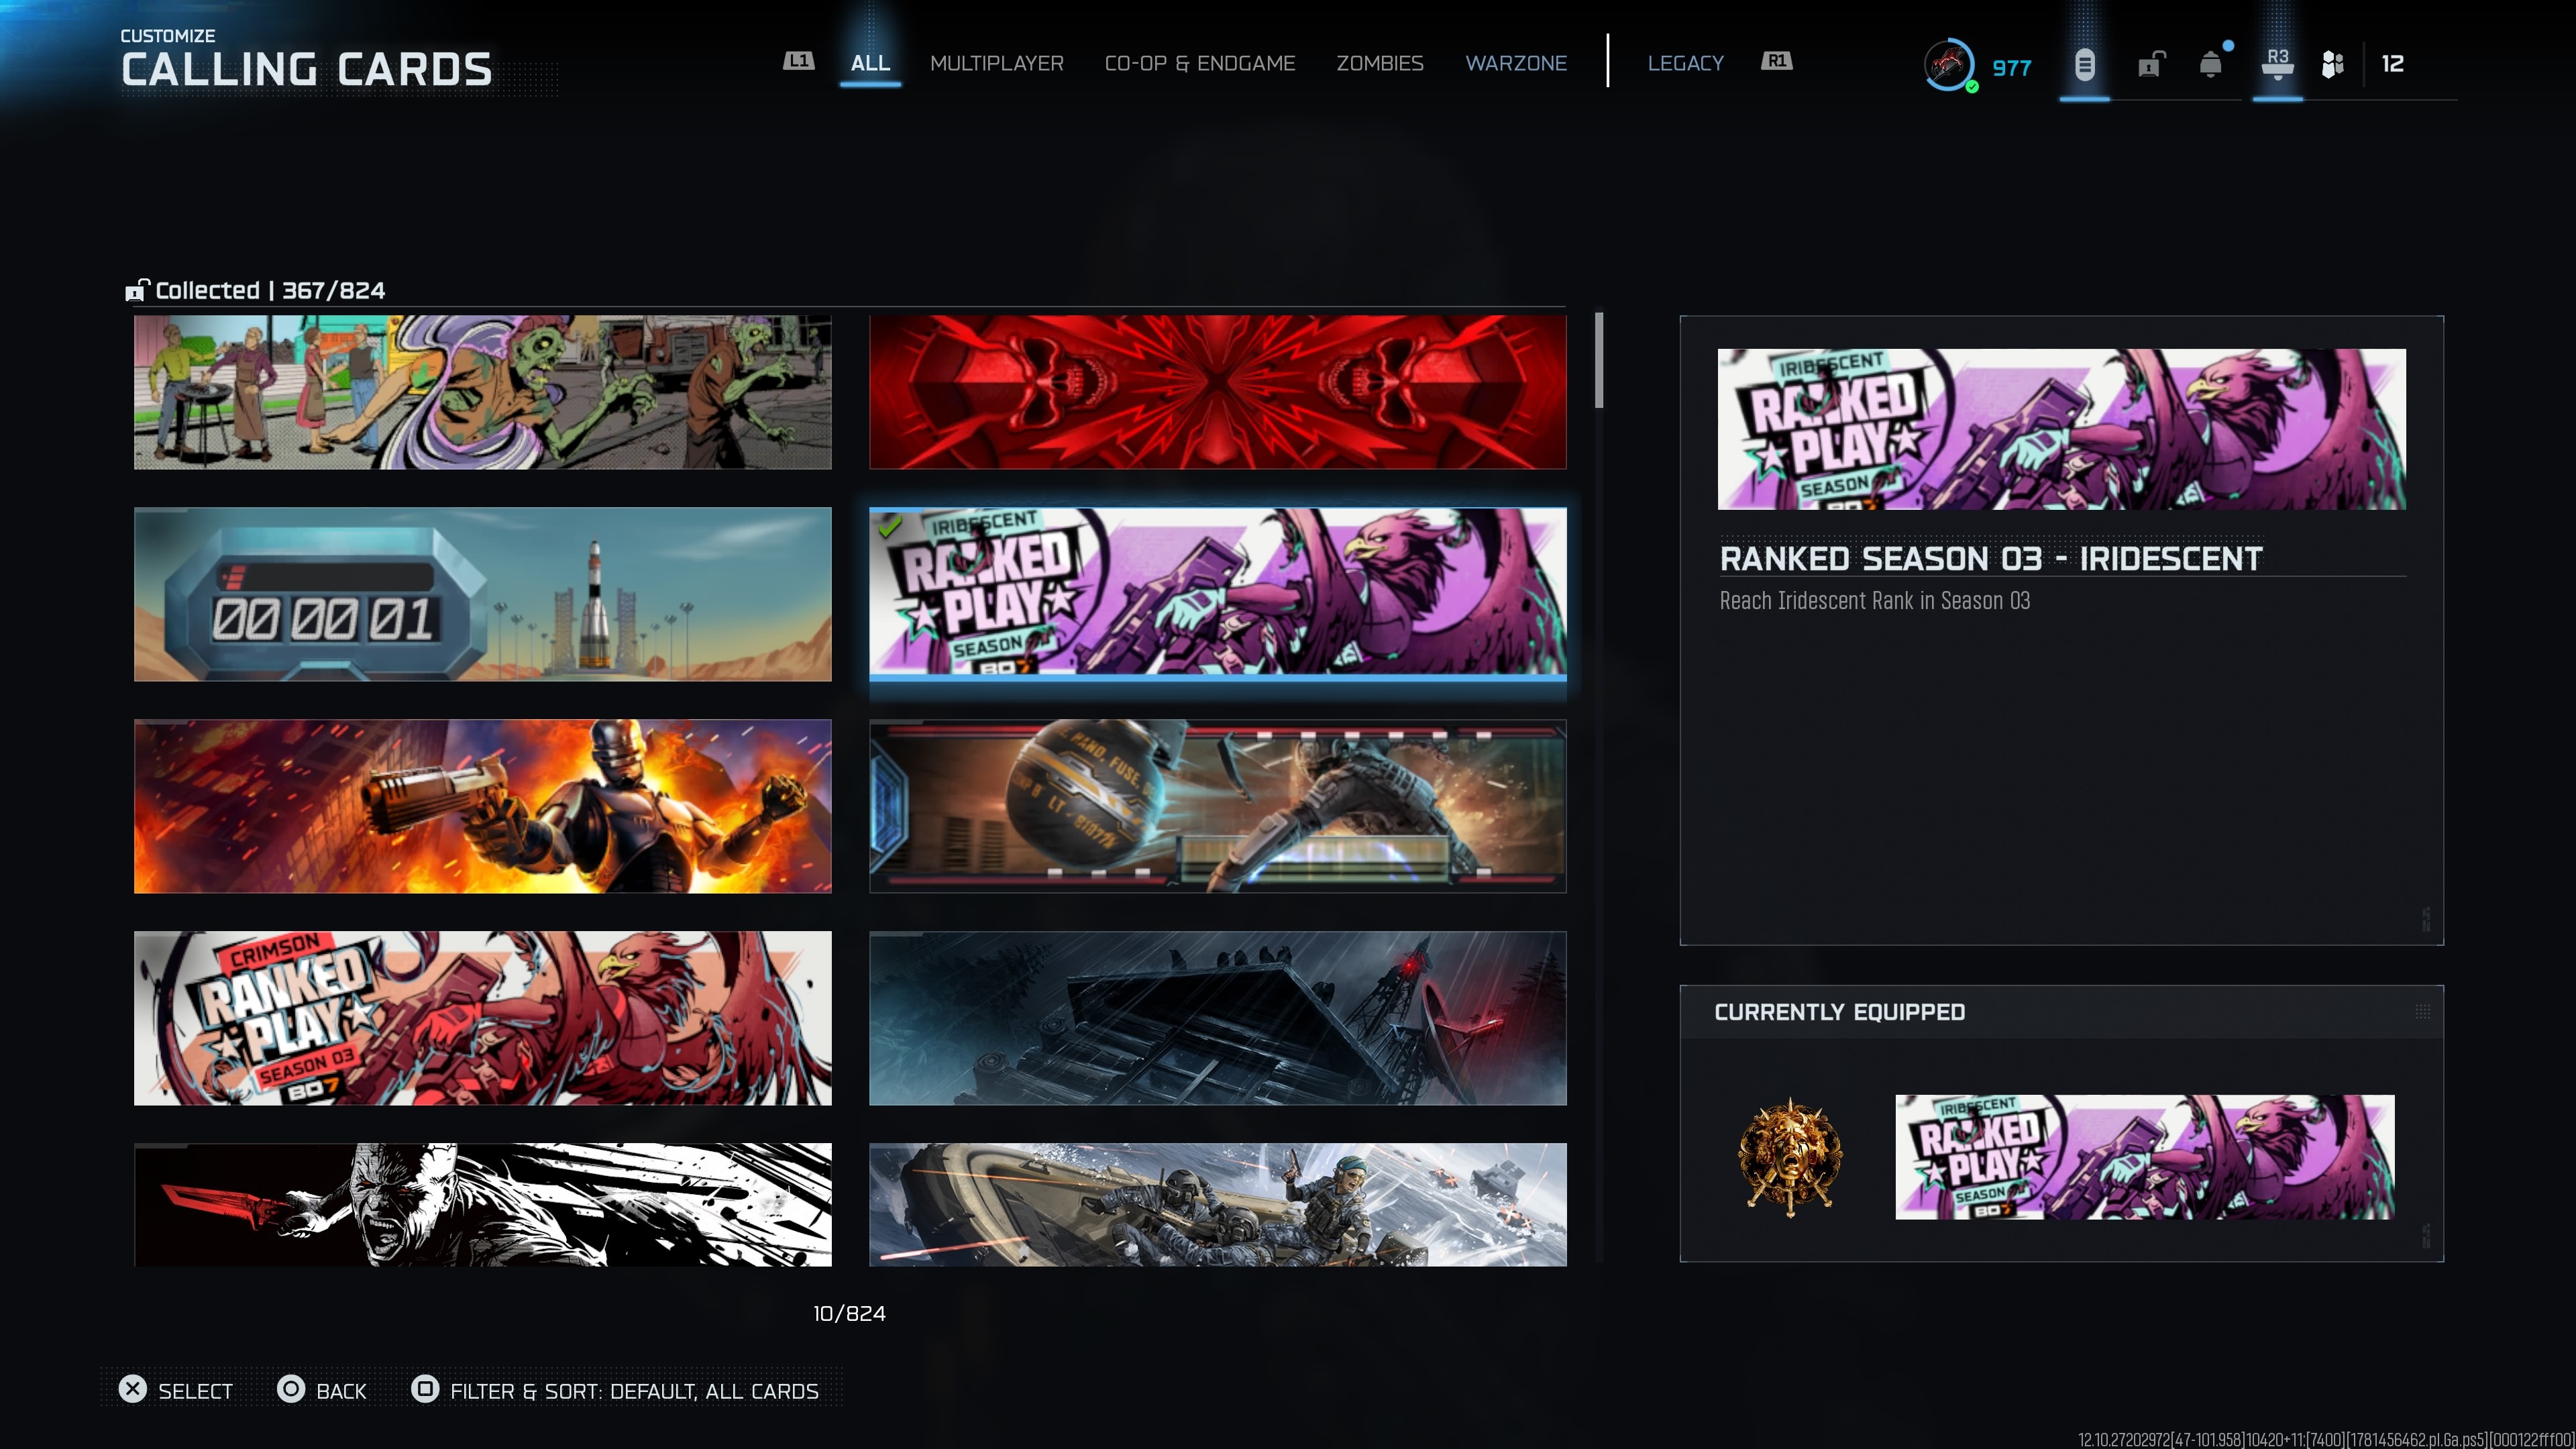
Task: Go to the WARZONE tab
Action: point(1516,63)
